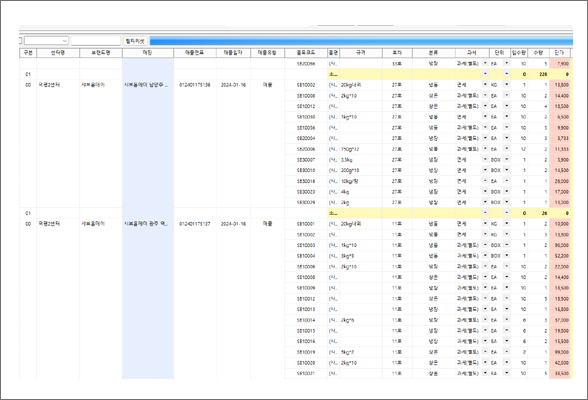Open tax dropdown in the S820066 row
The width and height of the screenshot is (588, 400).
(485, 63)
